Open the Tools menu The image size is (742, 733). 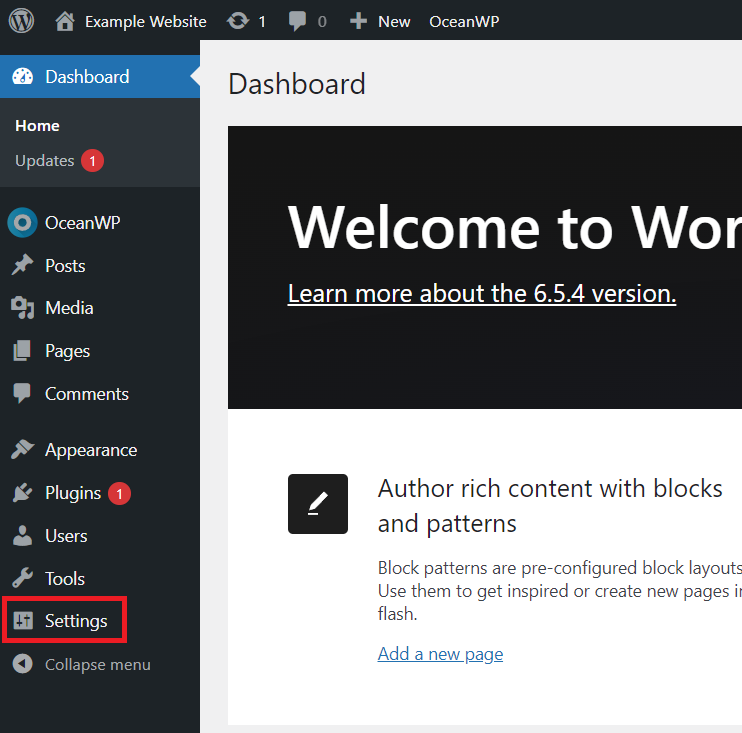[x=65, y=579]
